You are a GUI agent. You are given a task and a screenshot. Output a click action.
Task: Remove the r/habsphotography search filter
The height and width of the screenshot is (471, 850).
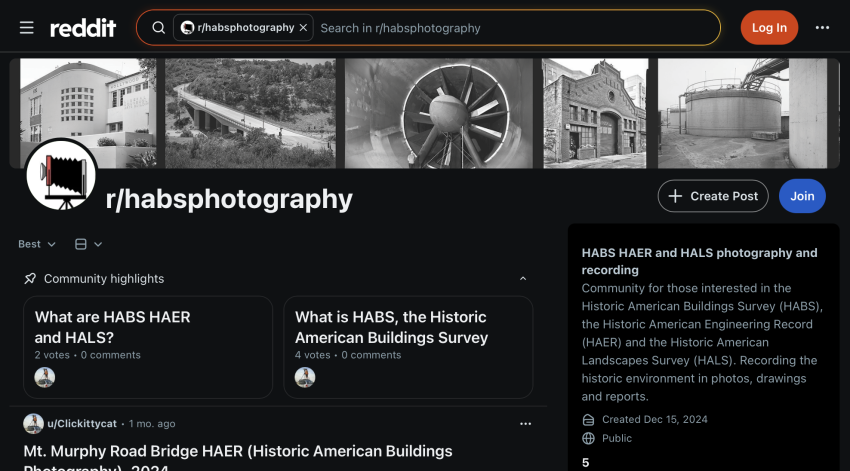click(304, 28)
